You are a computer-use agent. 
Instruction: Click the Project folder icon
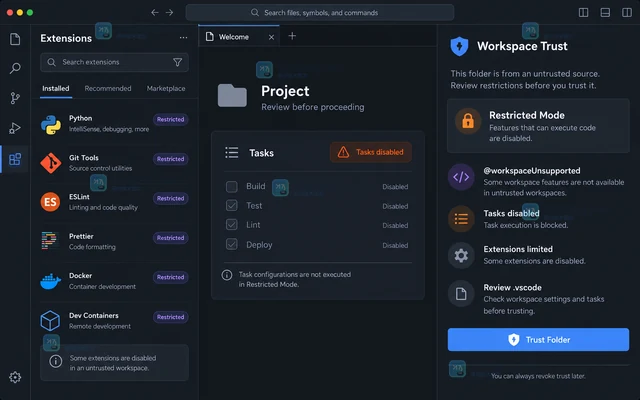coord(232,96)
